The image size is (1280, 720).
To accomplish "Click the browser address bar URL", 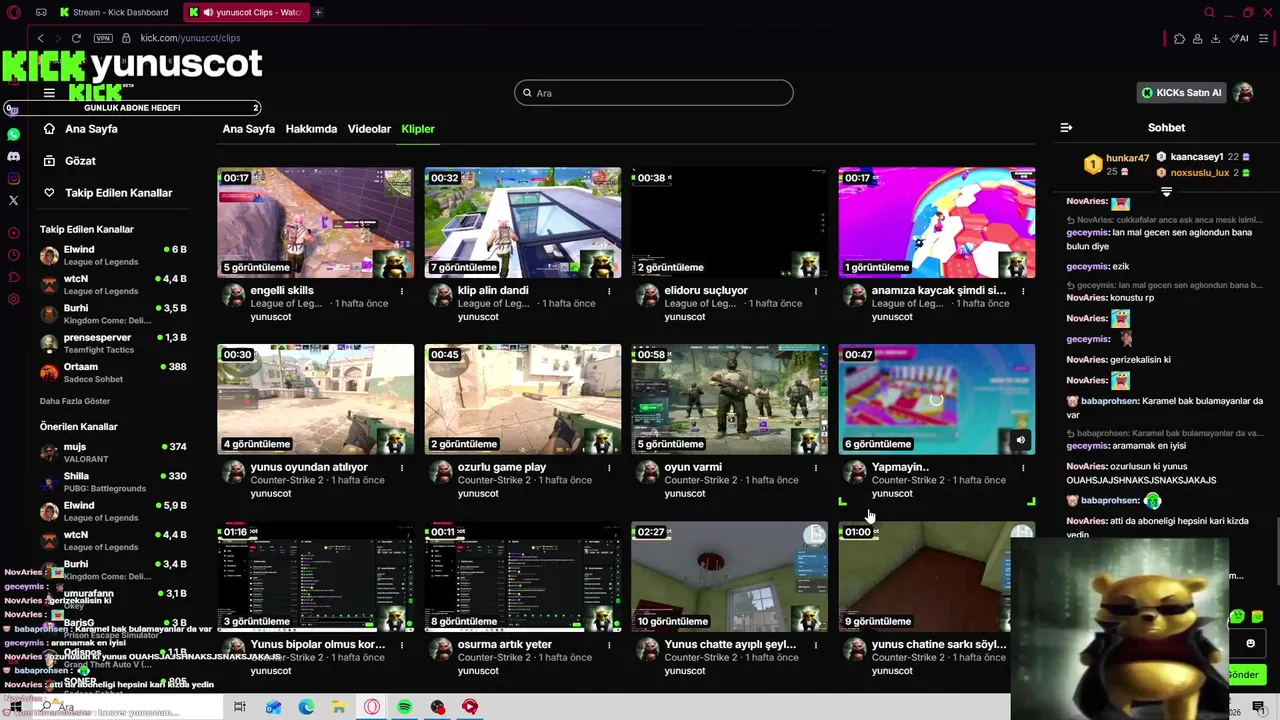I will pyautogui.click(x=190, y=38).
